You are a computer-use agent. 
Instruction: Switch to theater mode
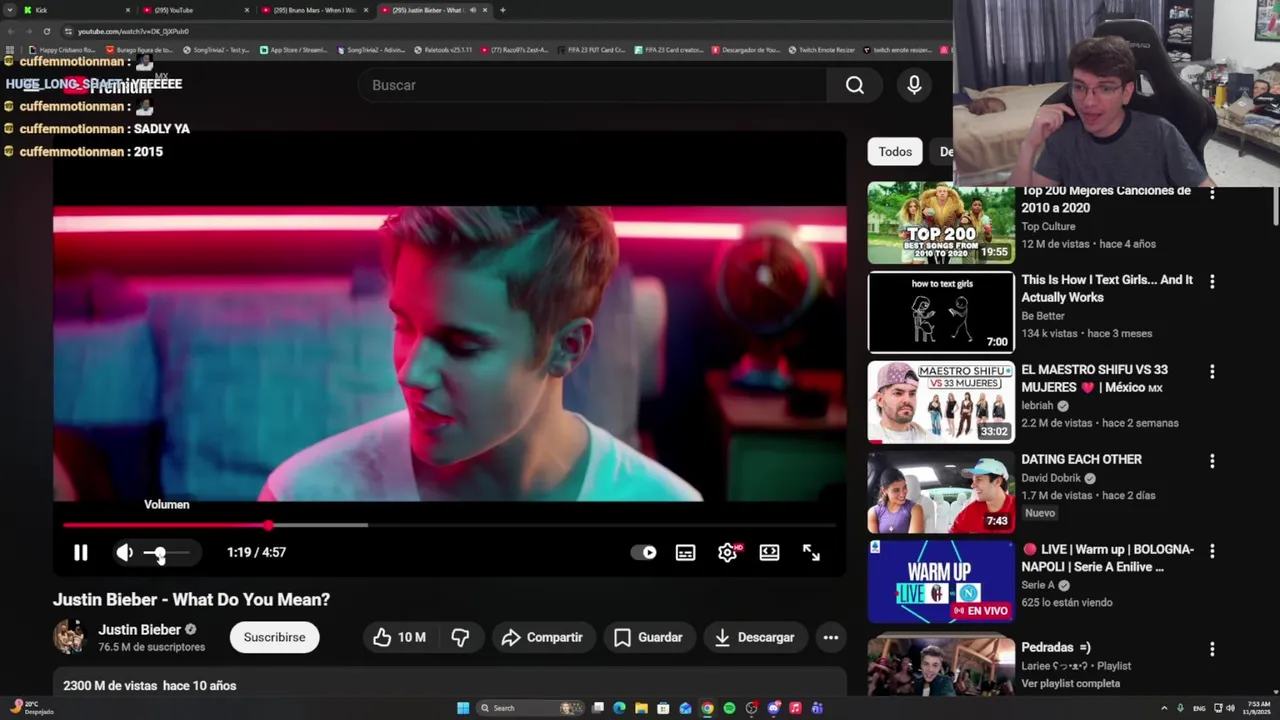click(769, 552)
